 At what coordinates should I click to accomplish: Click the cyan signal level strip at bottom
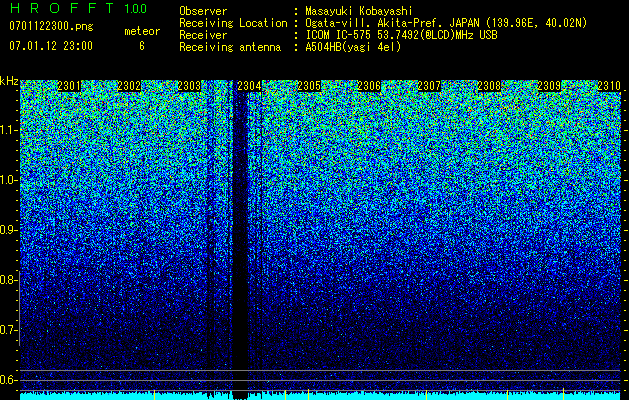pos(320,396)
